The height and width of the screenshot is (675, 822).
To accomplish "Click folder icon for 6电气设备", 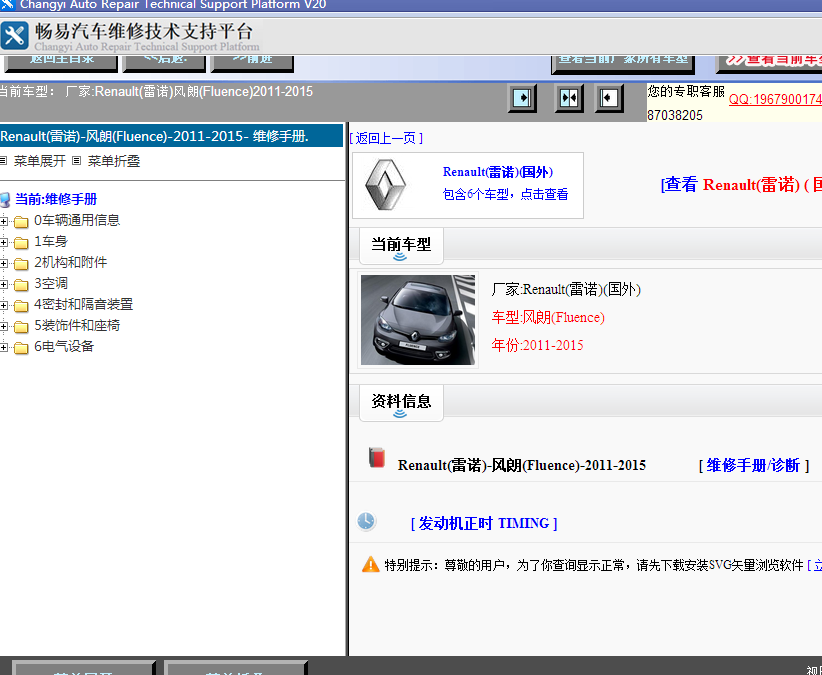I will [21, 347].
